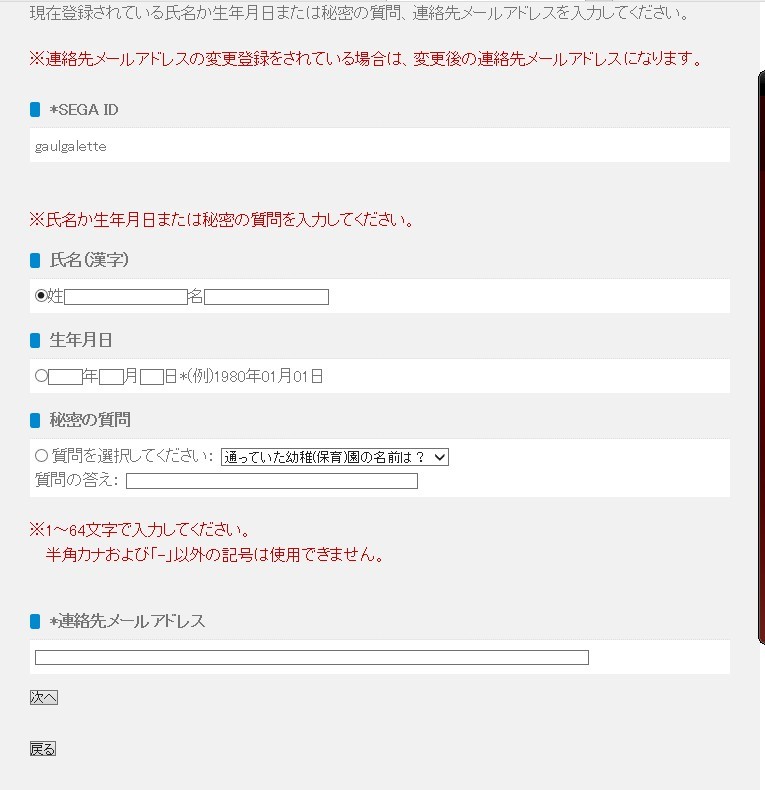The width and height of the screenshot is (765, 790).
Task: Click the 連絡先メールアドレス email input field
Action: tap(312, 657)
